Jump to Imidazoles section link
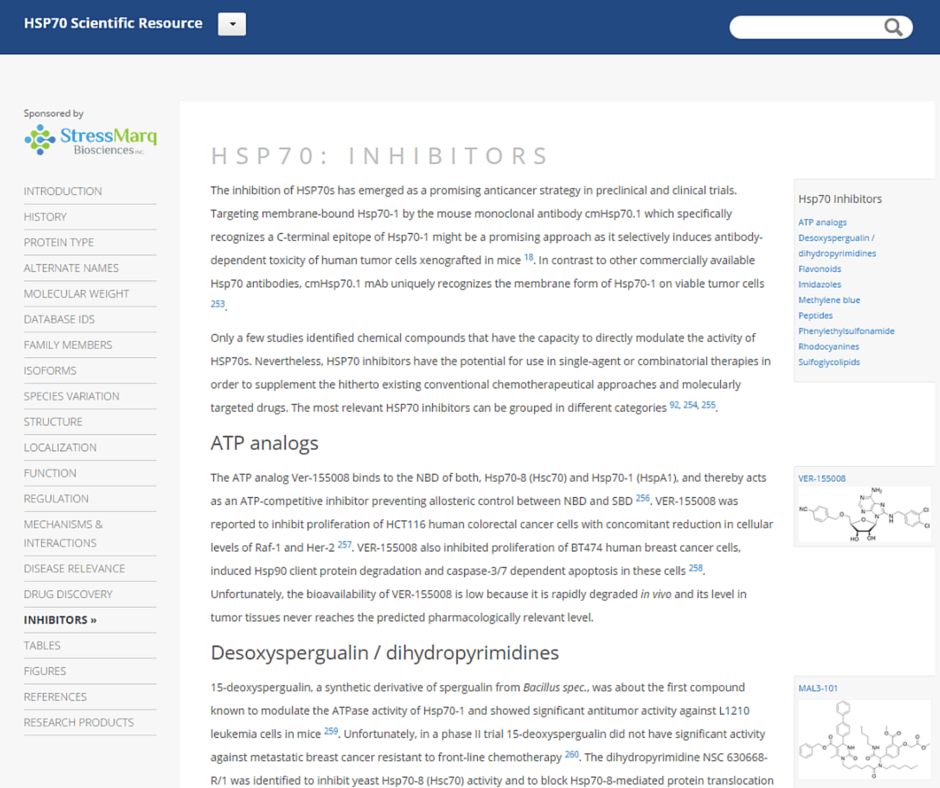Screen dimensions: 940x788 point(820,285)
